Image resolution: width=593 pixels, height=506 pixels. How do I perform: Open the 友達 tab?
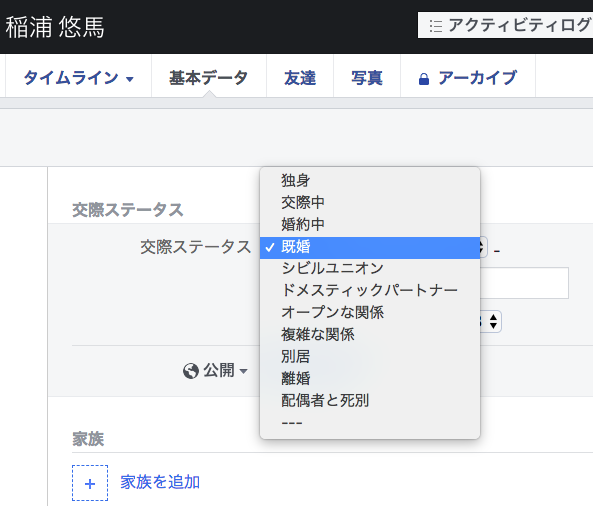300,77
